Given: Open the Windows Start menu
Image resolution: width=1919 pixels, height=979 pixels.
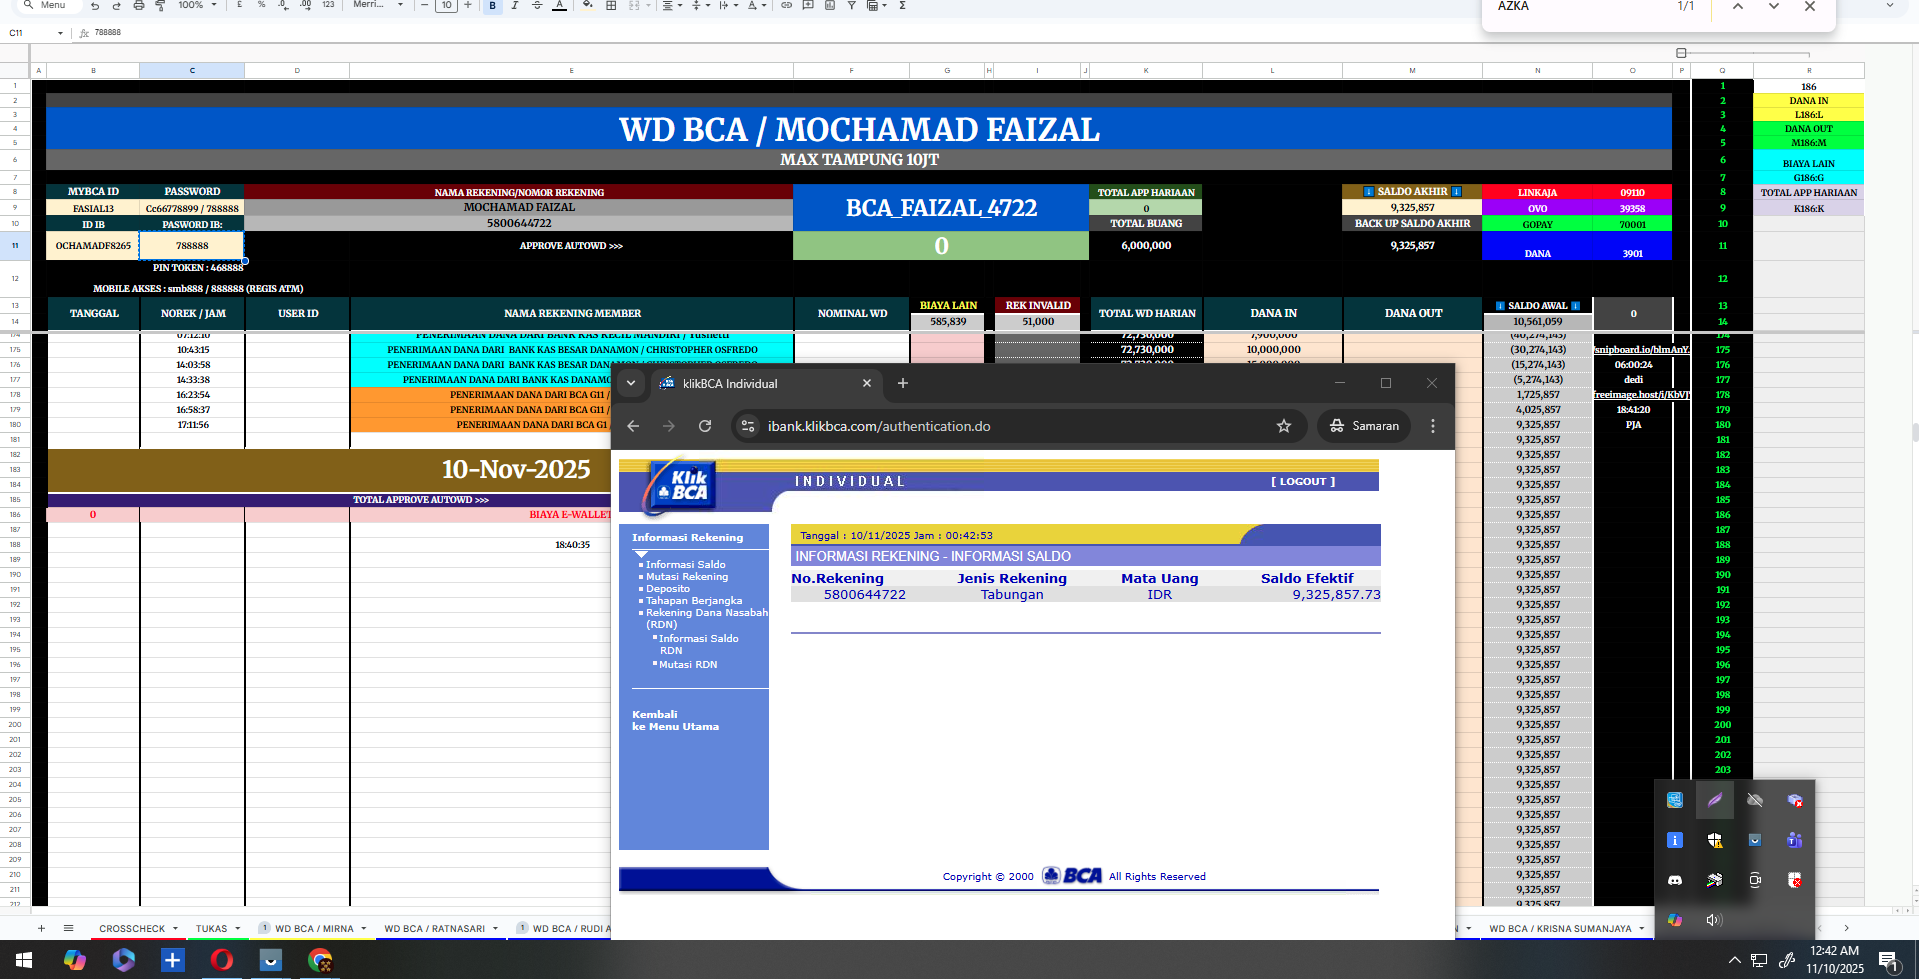Looking at the screenshot, I should pos(24,960).
